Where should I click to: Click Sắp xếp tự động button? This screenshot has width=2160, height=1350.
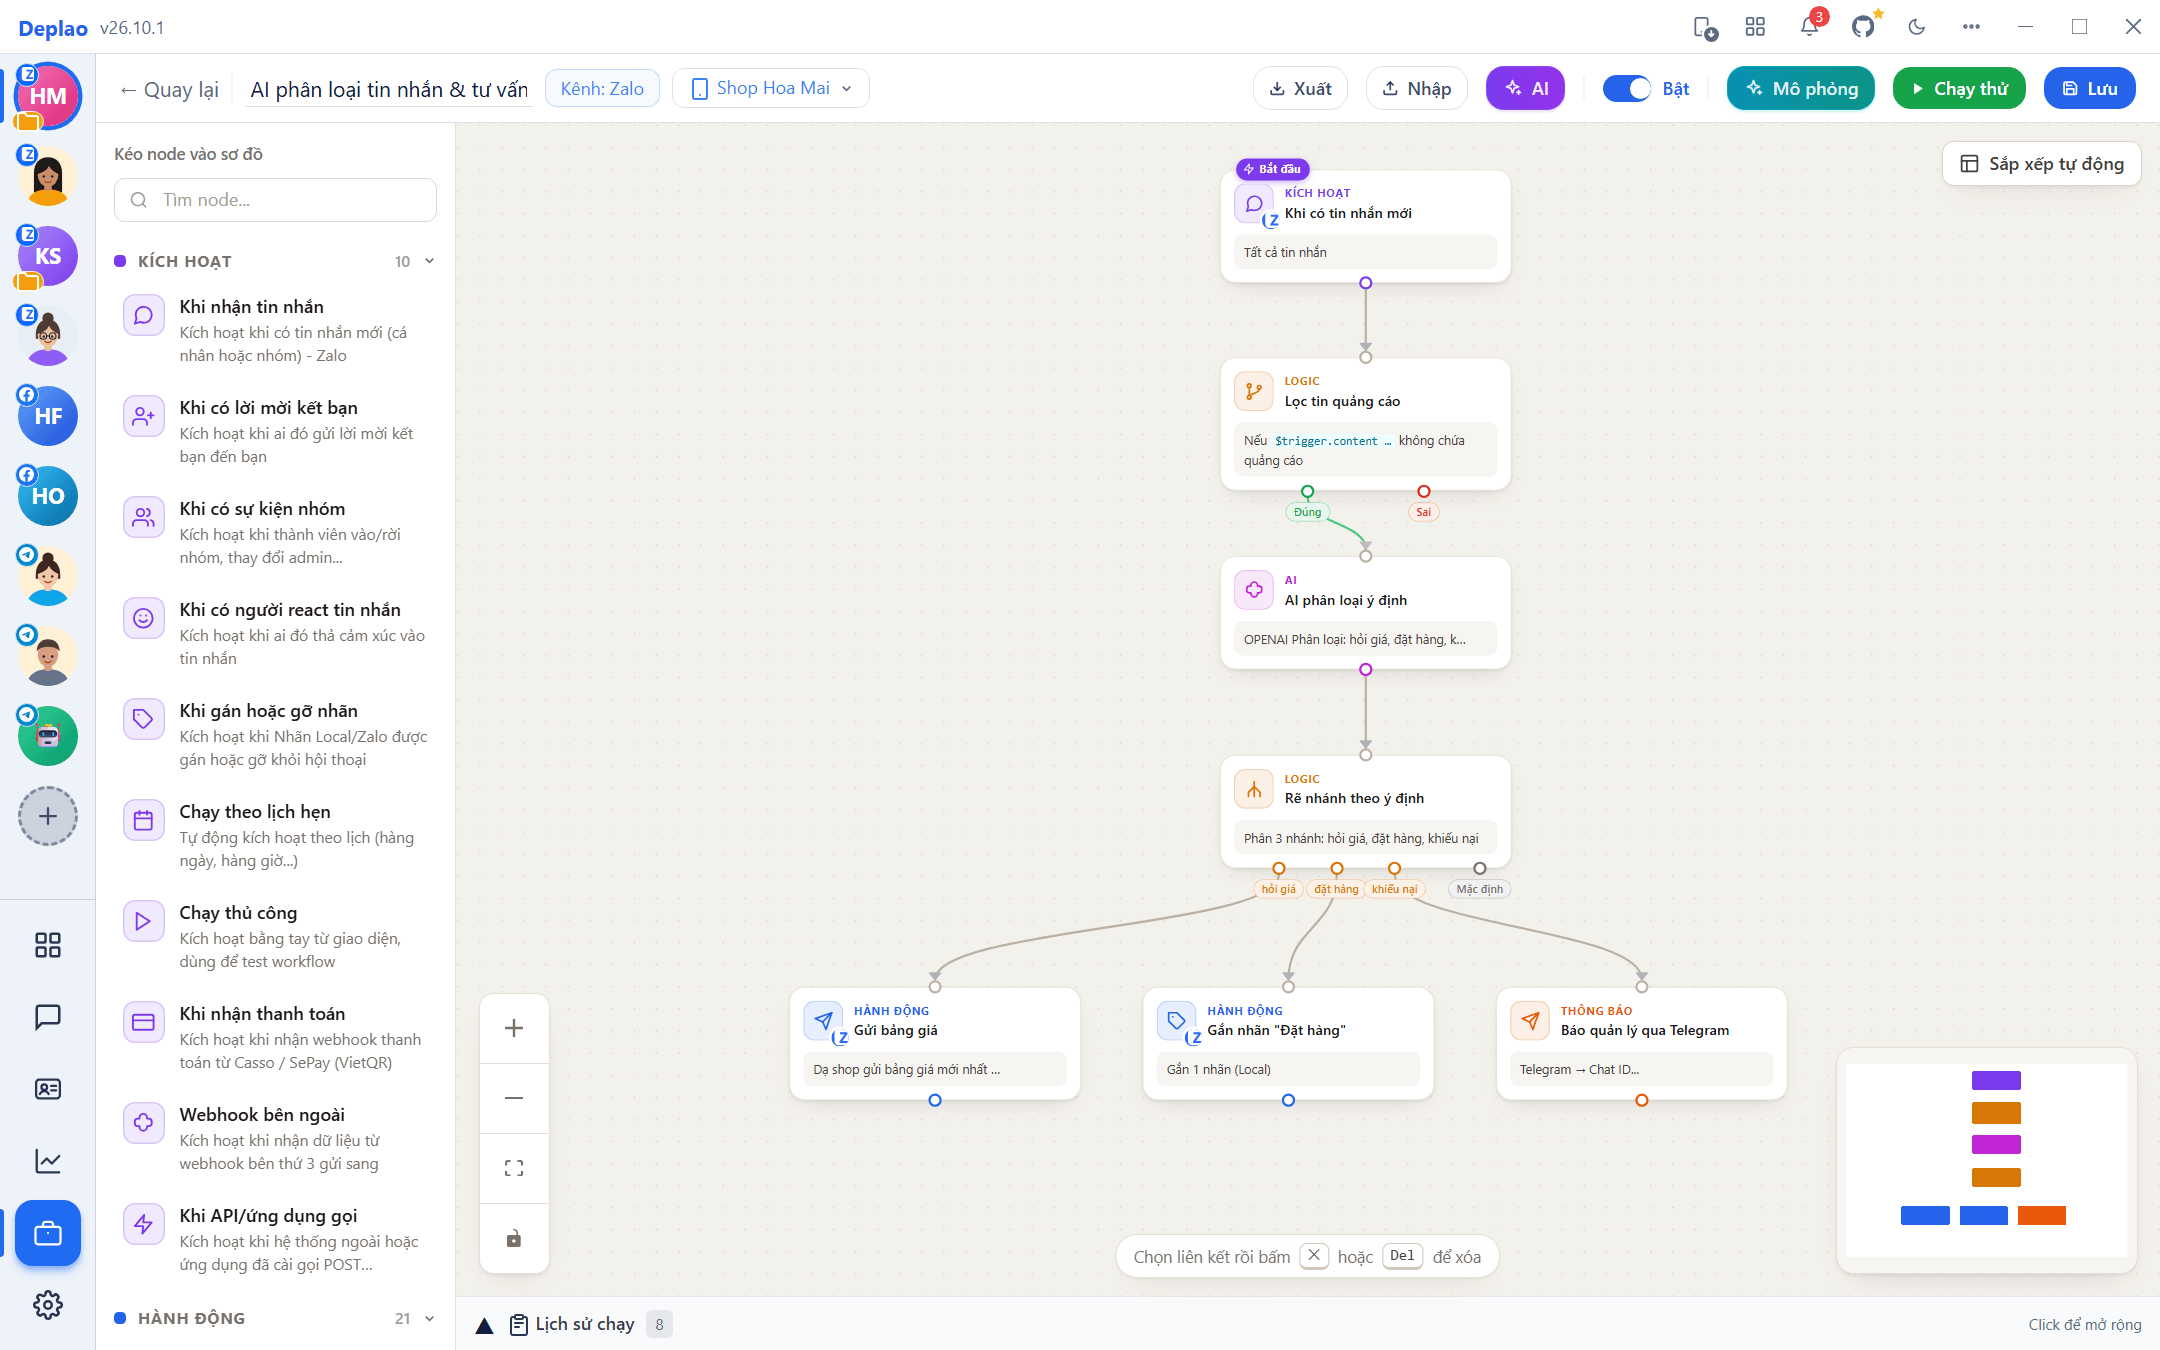pyautogui.click(x=2042, y=164)
